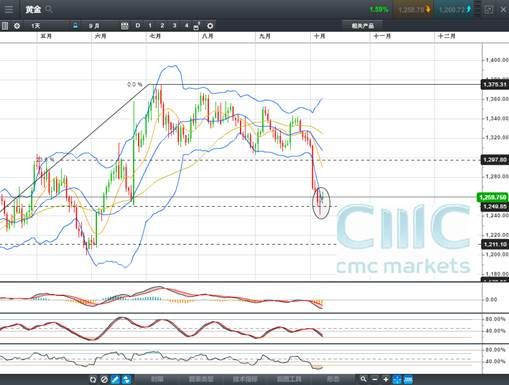Select layout preset 1
Image resolution: width=509 pixels, height=385 pixels.
click(x=150, y=26)
